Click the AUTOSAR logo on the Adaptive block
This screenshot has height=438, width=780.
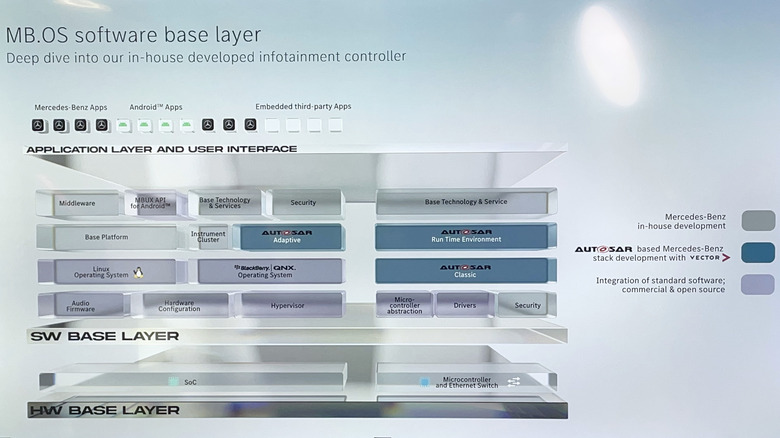(x=287, y=232)
